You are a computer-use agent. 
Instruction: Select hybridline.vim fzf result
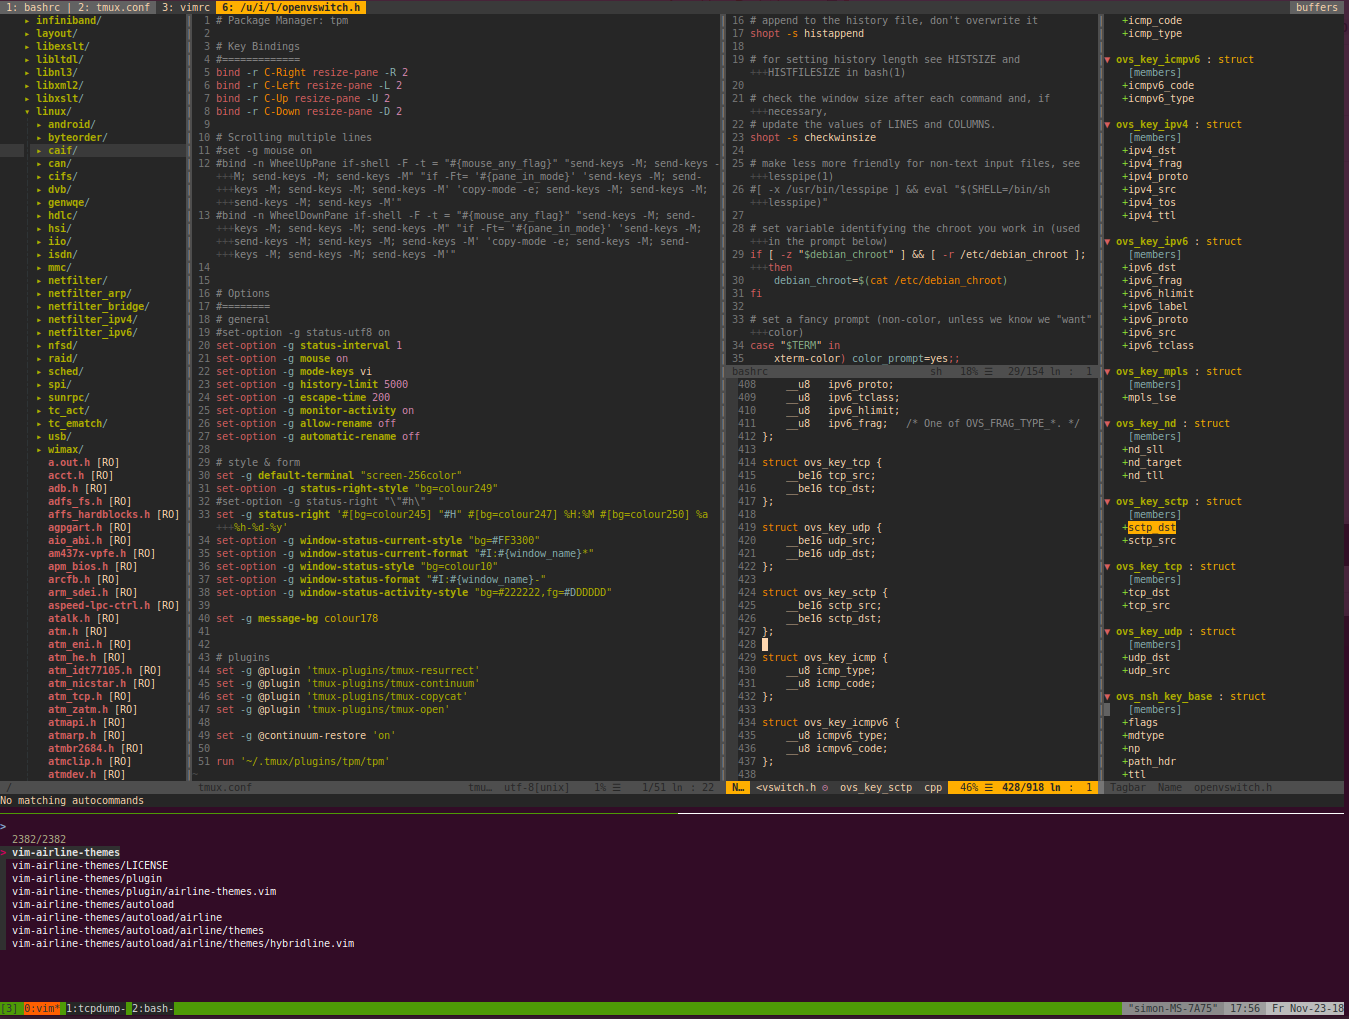pyautogui.click(x=183, y=943)
